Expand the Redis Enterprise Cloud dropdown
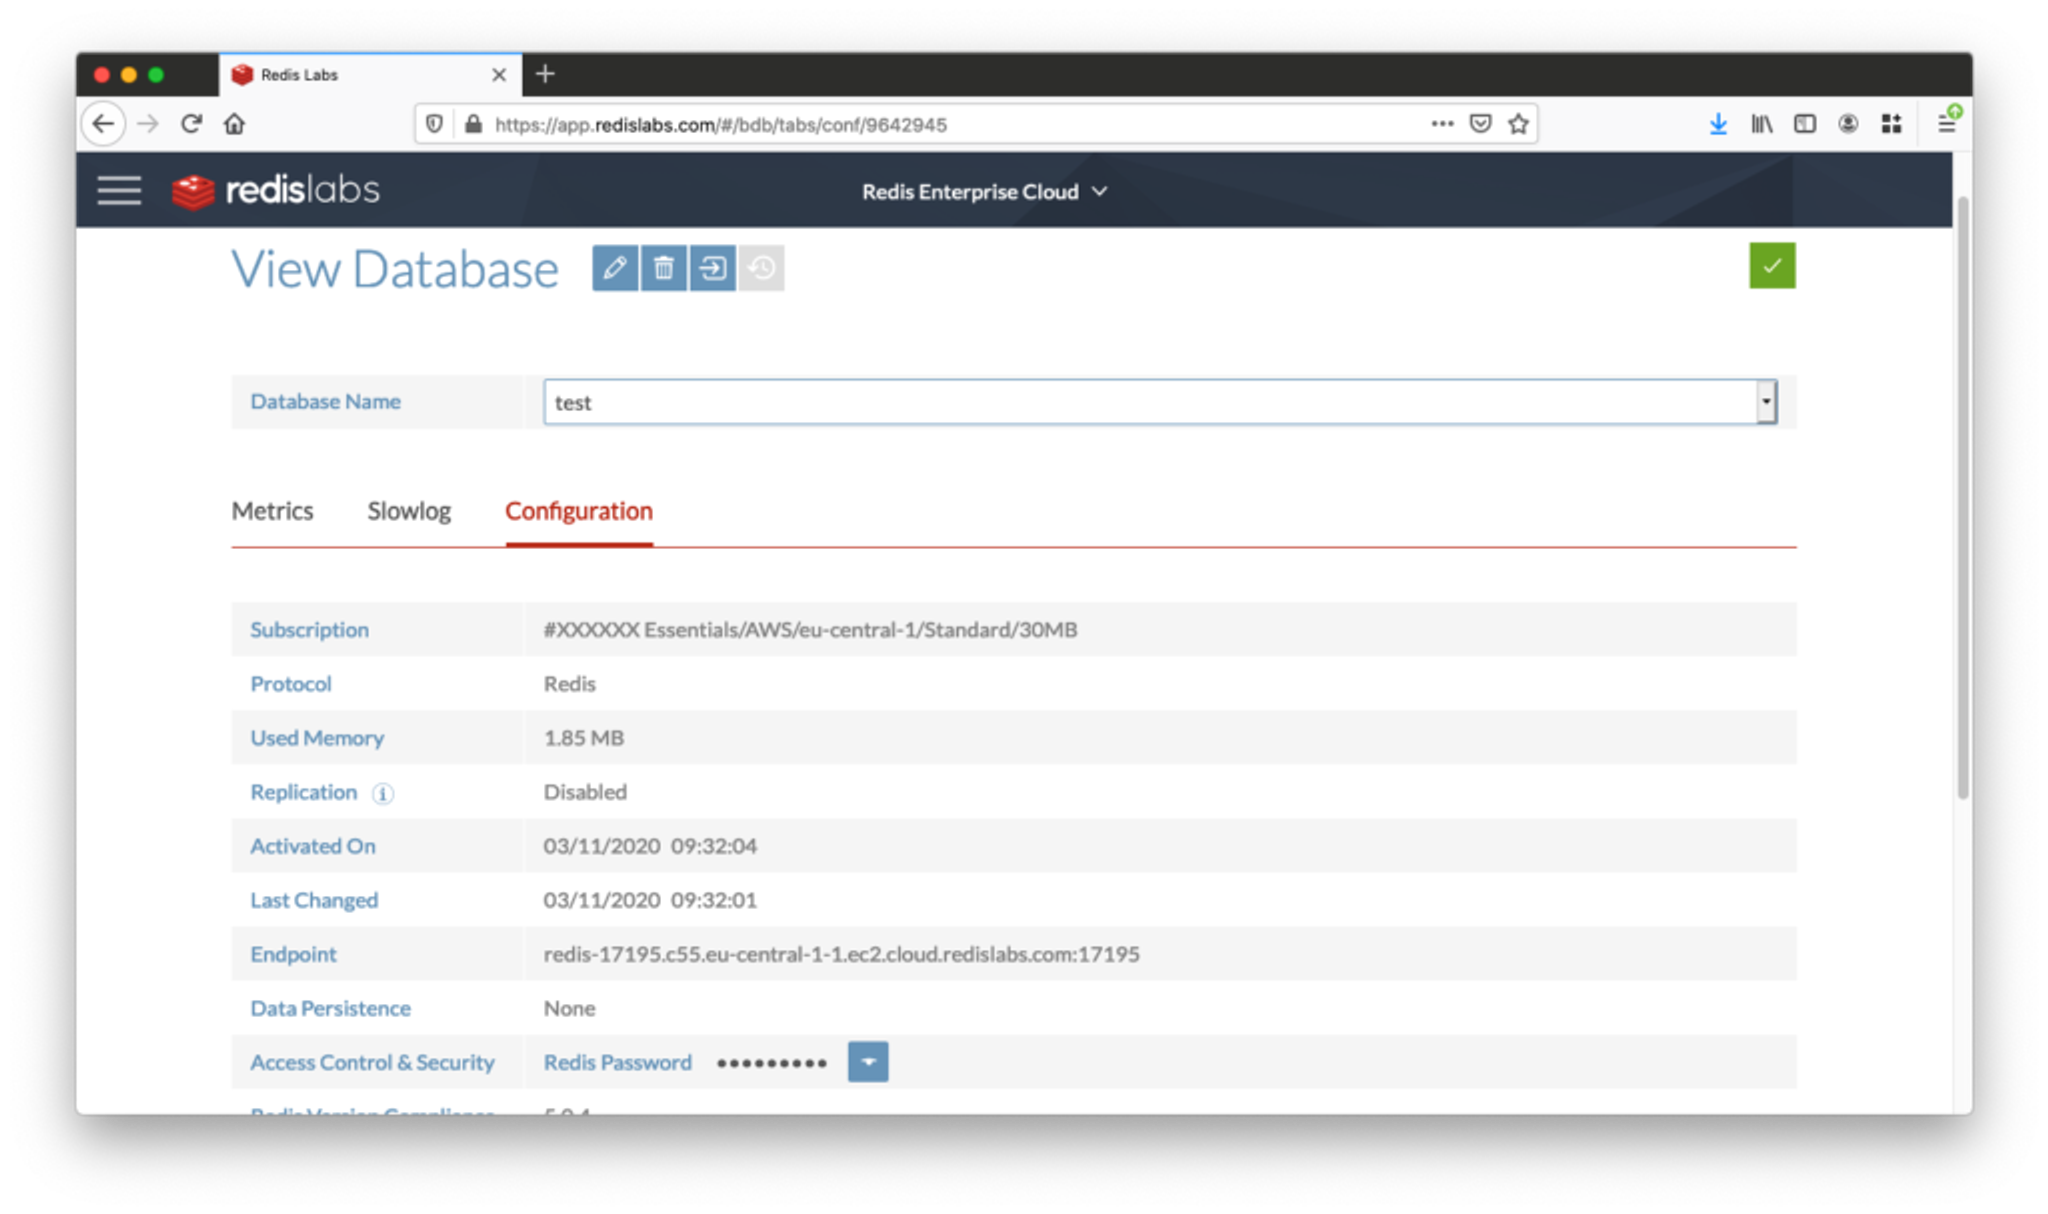Viewport: 2048px width, 1214px height. pyautogui.click(x=985, y=191)
